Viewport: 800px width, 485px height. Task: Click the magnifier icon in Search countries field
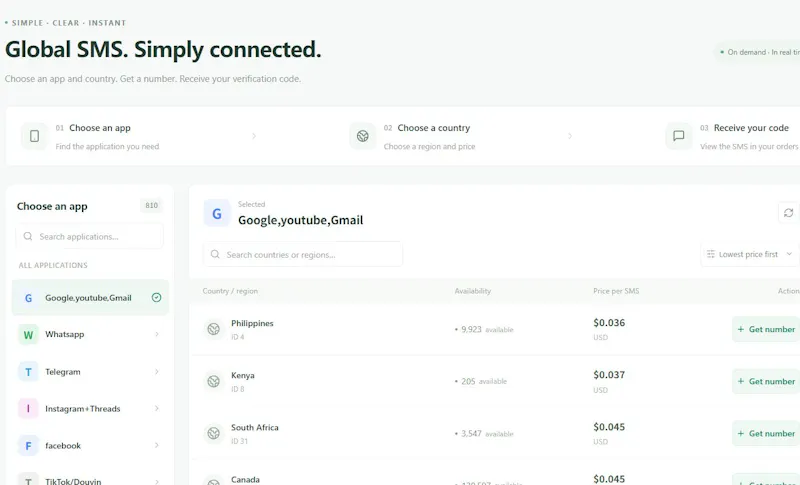[215, 254]
